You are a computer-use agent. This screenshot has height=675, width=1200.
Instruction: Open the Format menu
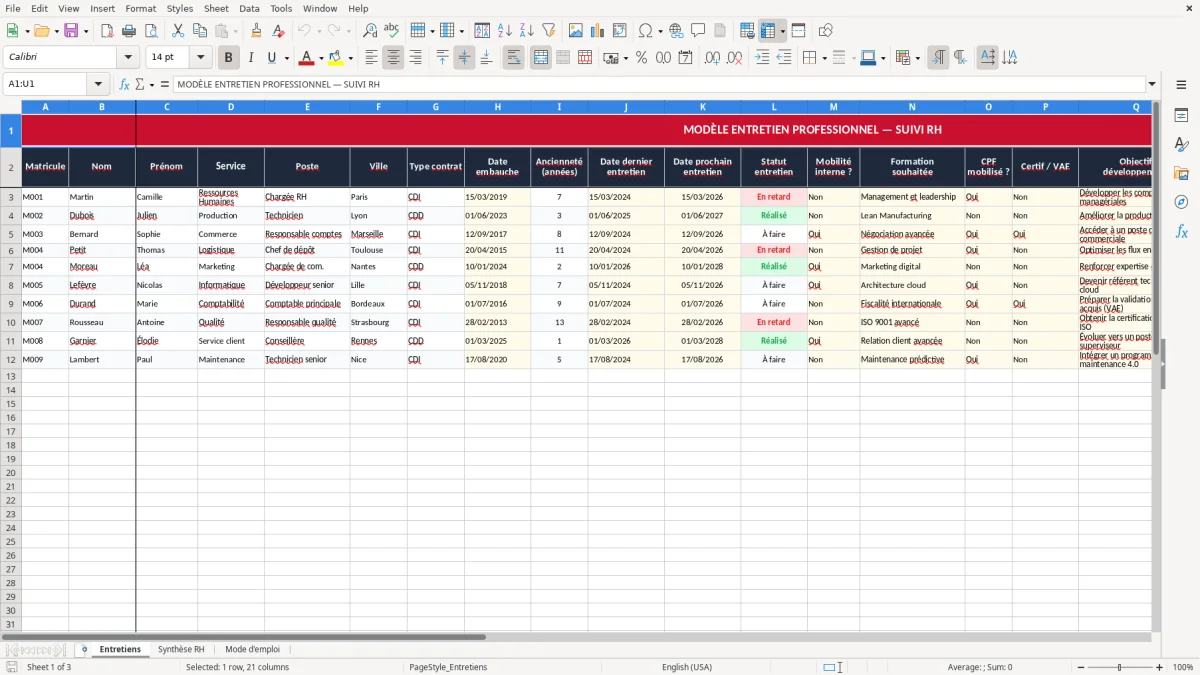tap(140, 8)
